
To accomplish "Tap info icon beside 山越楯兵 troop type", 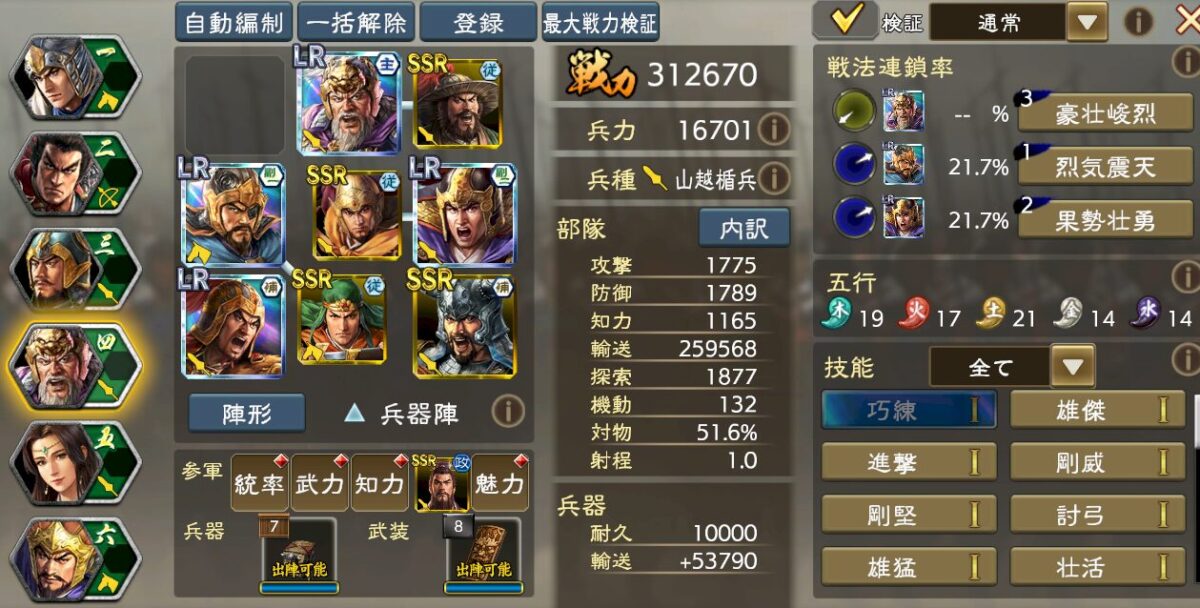I will 774,180.
